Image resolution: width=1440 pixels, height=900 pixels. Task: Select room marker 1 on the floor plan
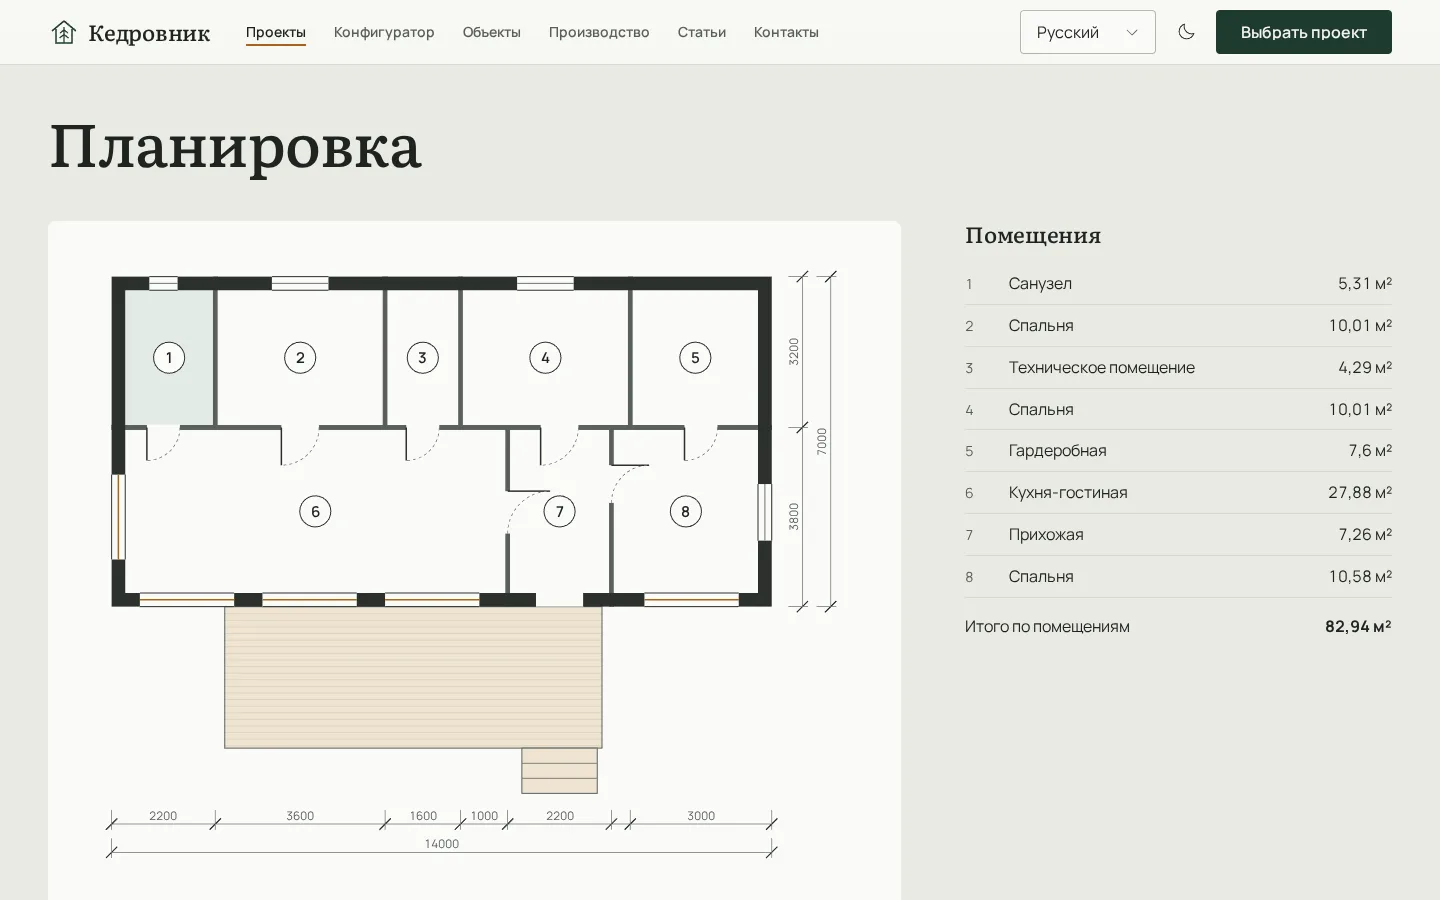pos(169,358)
